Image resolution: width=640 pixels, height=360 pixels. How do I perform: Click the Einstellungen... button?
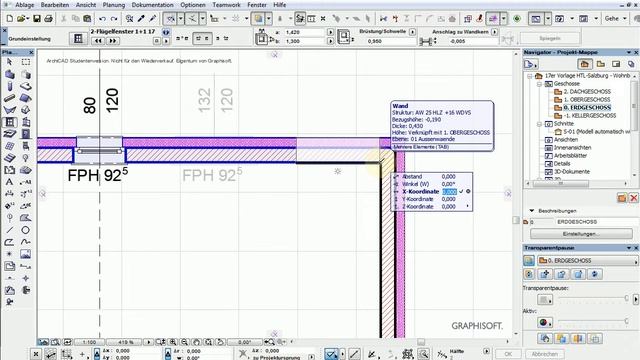click(x=581, y=234)
